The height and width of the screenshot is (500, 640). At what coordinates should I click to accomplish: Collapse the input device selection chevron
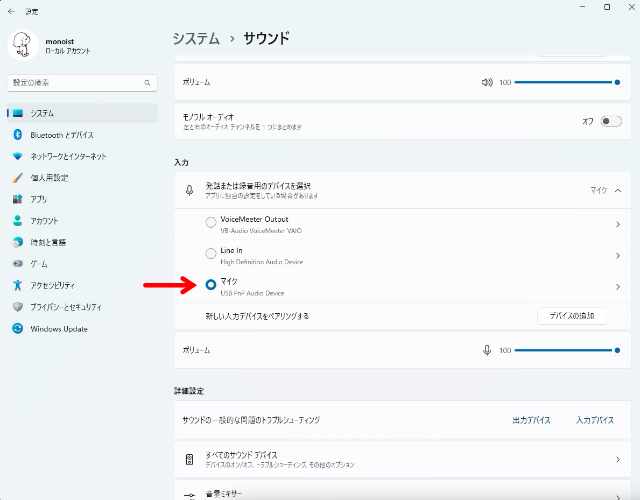tap(618, 190)
